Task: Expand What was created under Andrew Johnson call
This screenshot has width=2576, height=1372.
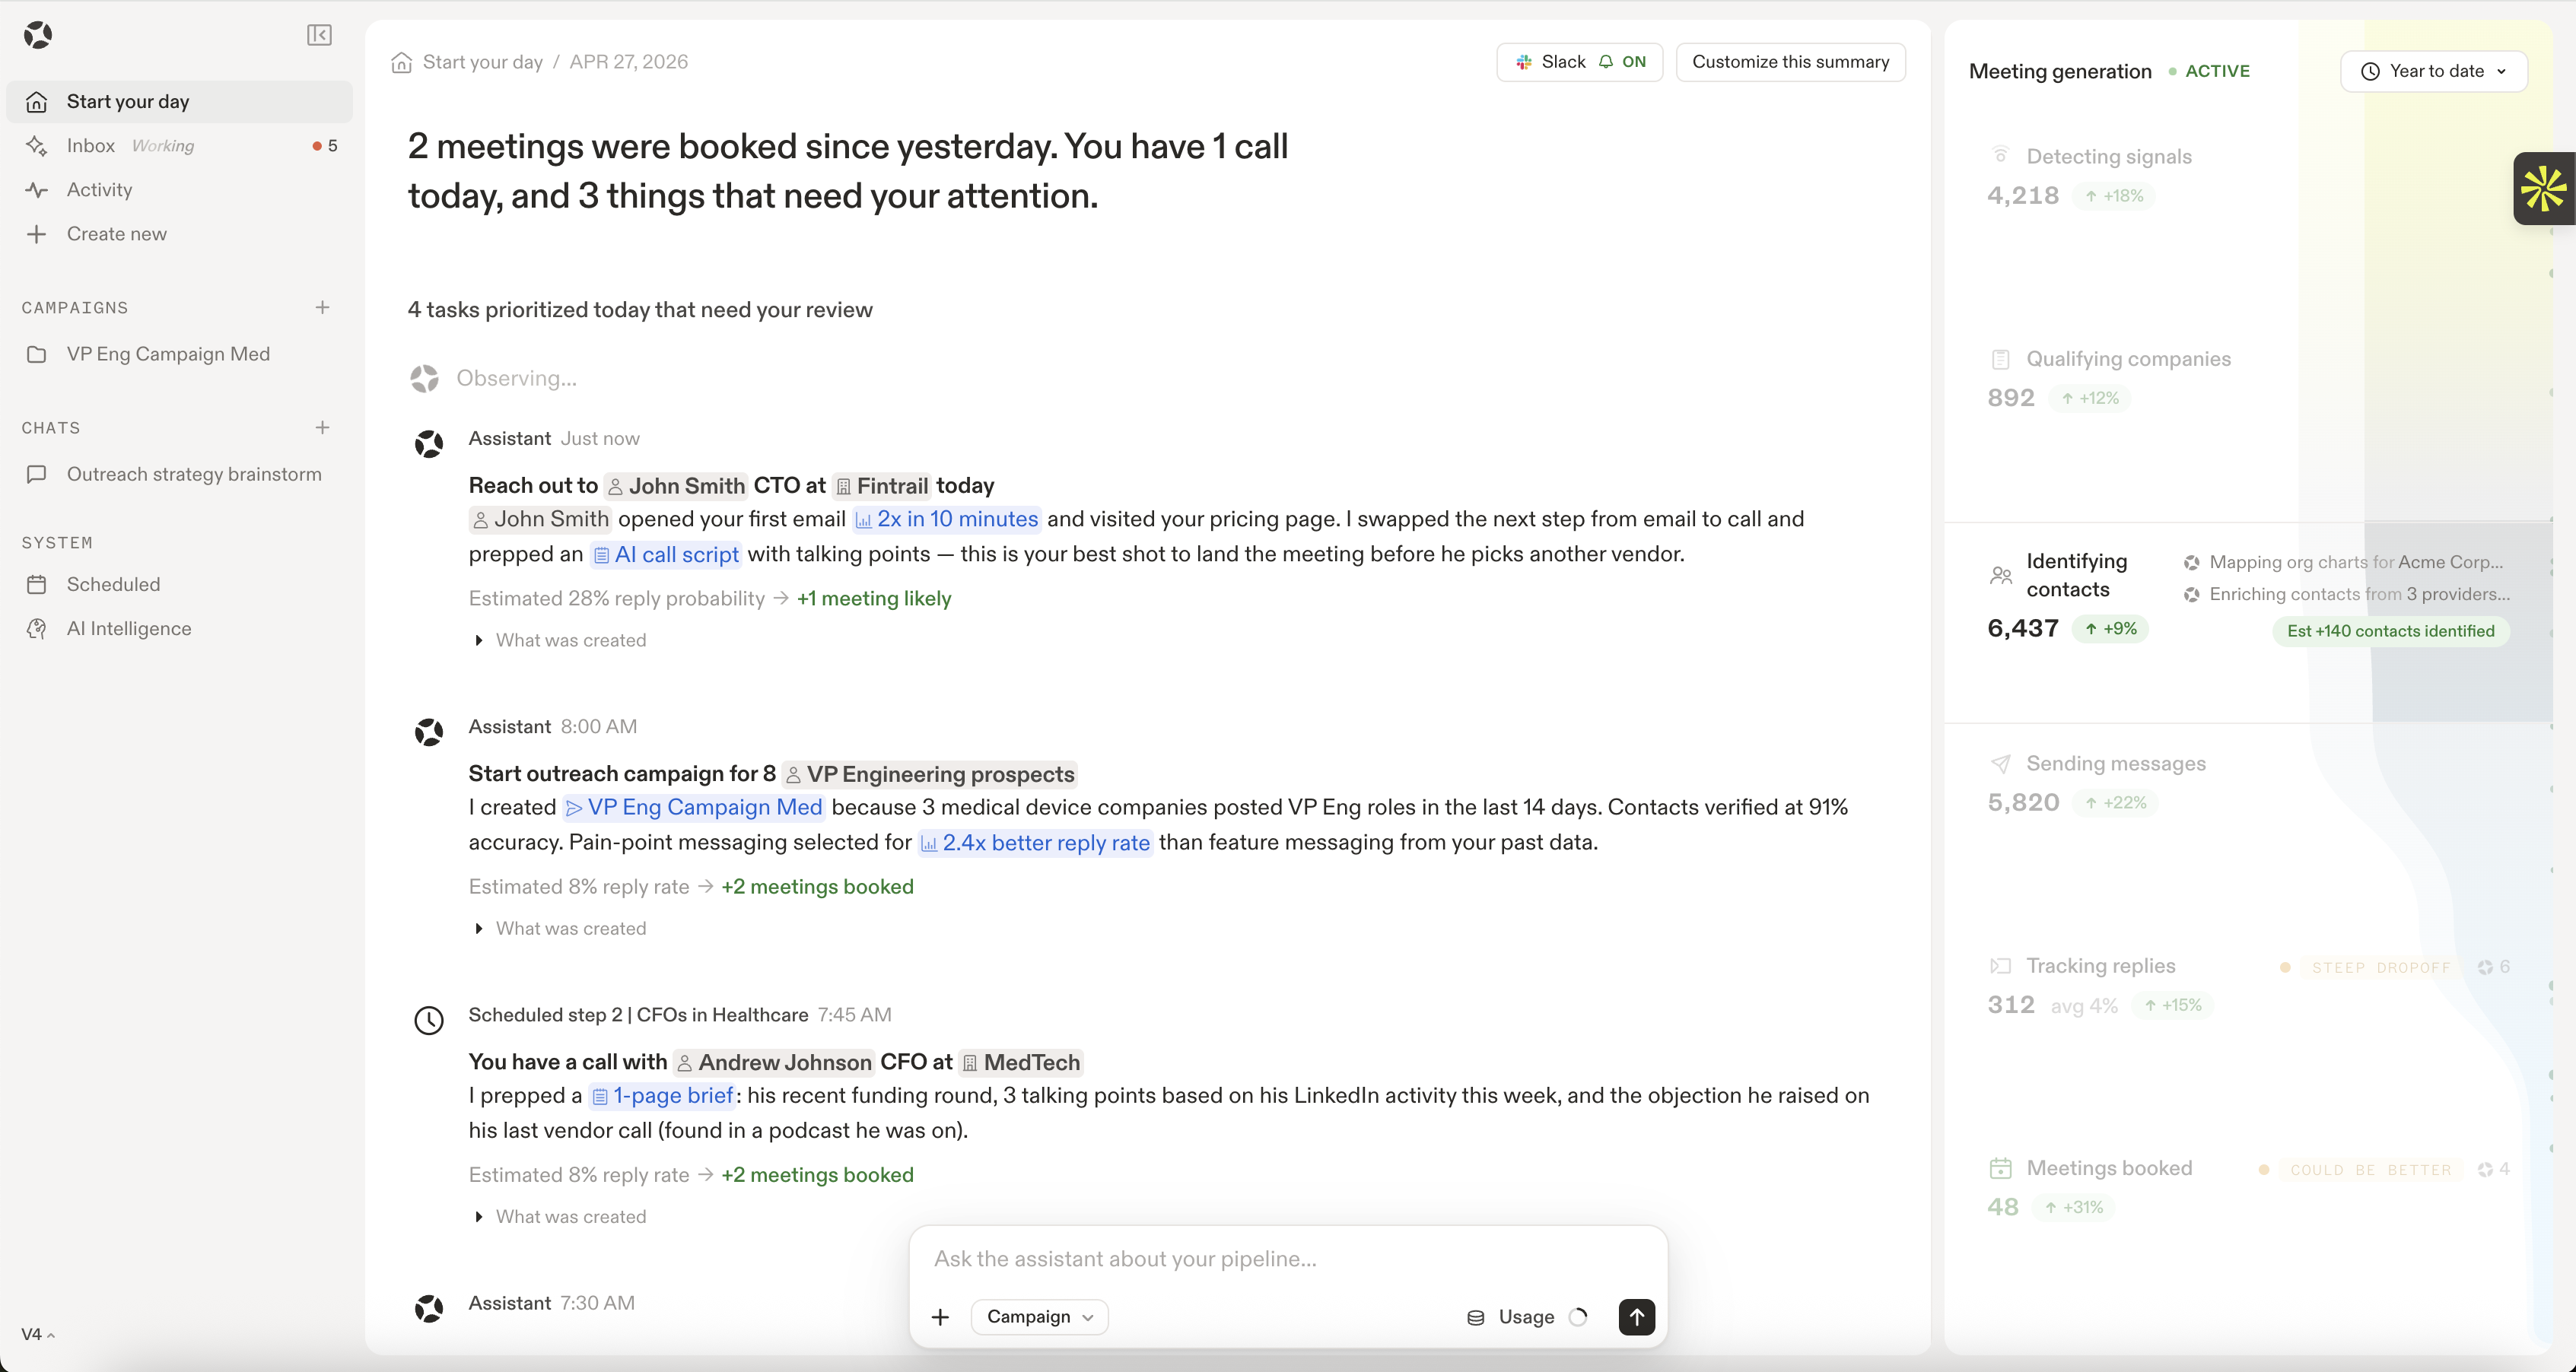Action: pos(561,1216)
